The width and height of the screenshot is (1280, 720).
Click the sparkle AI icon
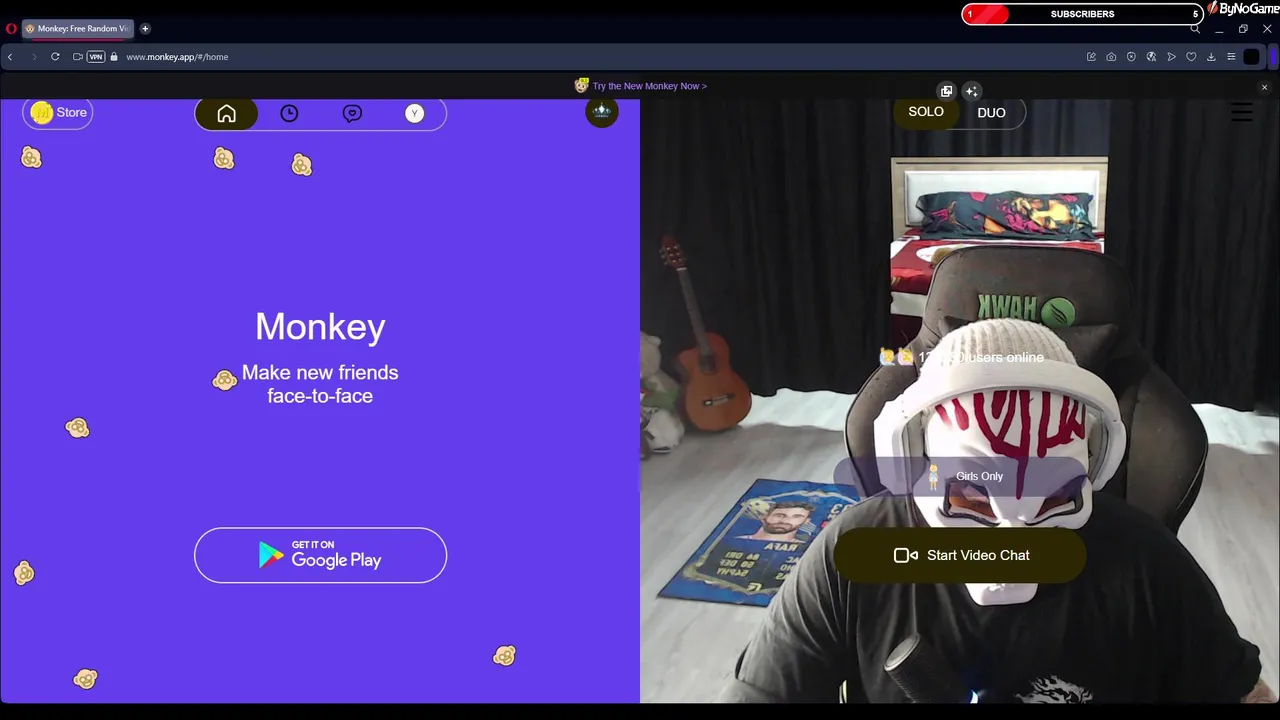point(971,91)
